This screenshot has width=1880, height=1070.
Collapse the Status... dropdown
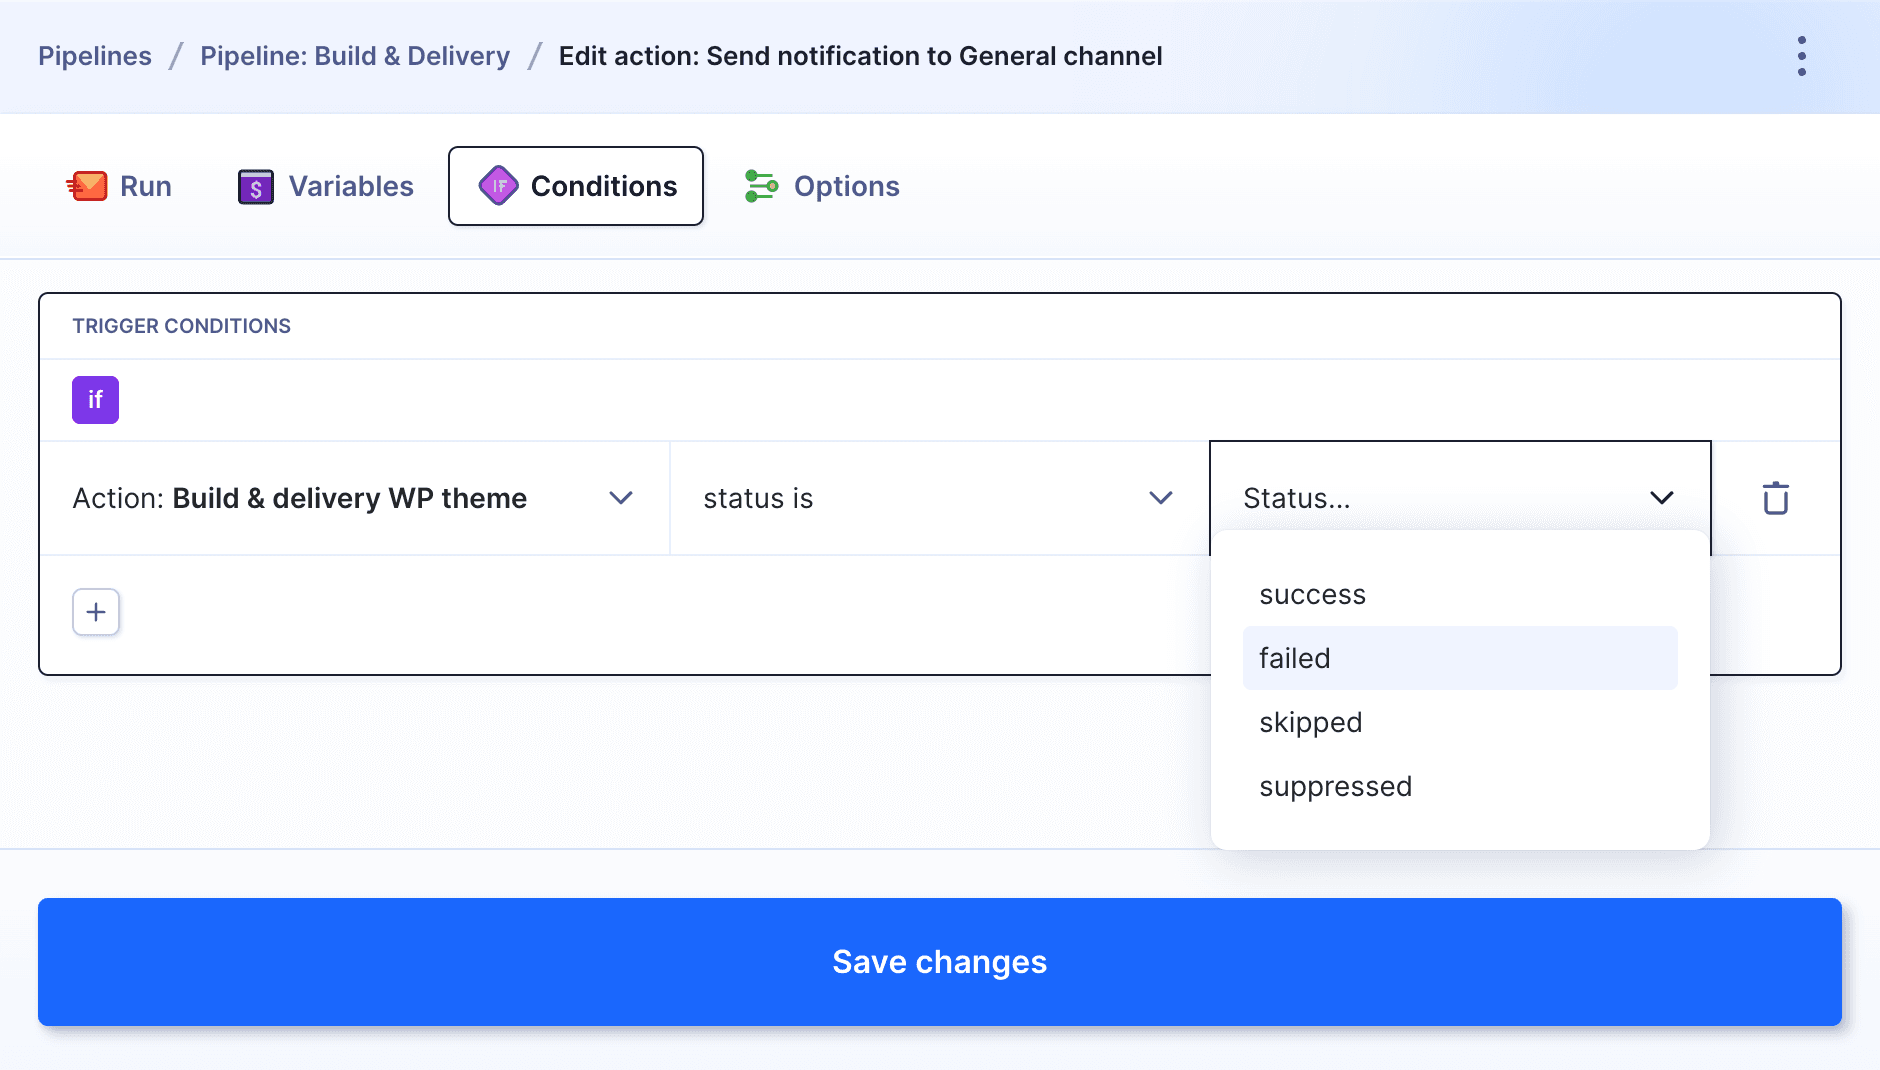[1459, 498]
